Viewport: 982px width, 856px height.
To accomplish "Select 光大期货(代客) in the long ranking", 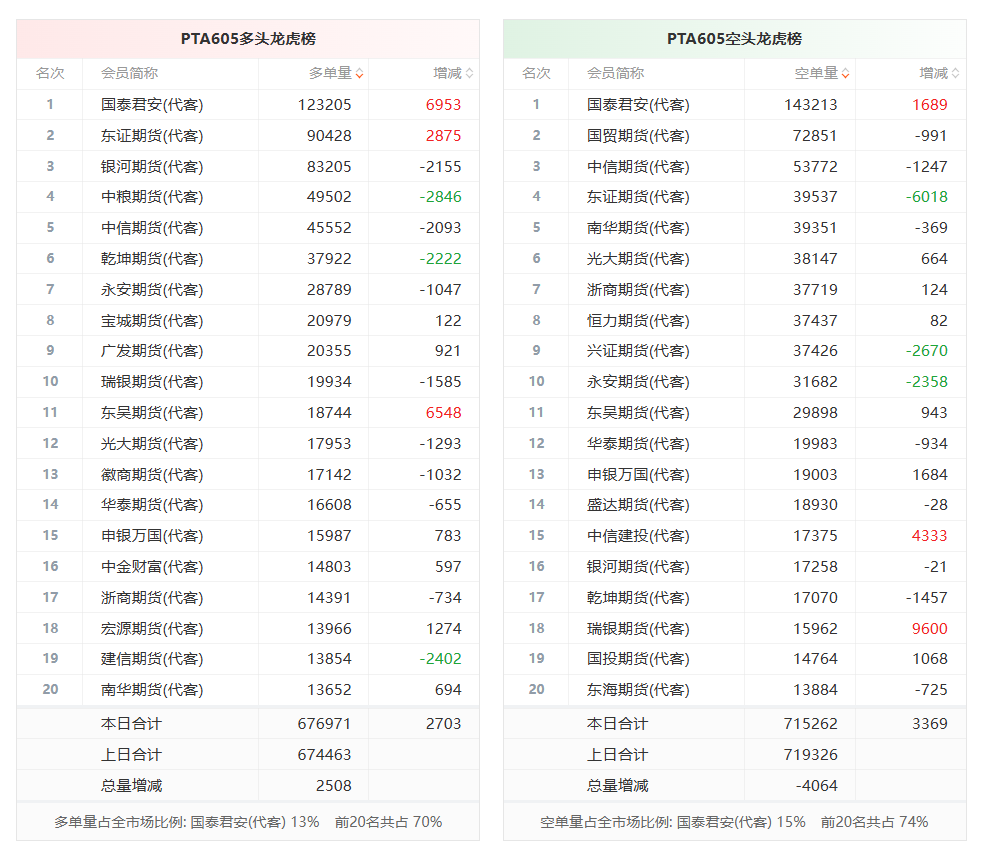I will click(152, 444).
